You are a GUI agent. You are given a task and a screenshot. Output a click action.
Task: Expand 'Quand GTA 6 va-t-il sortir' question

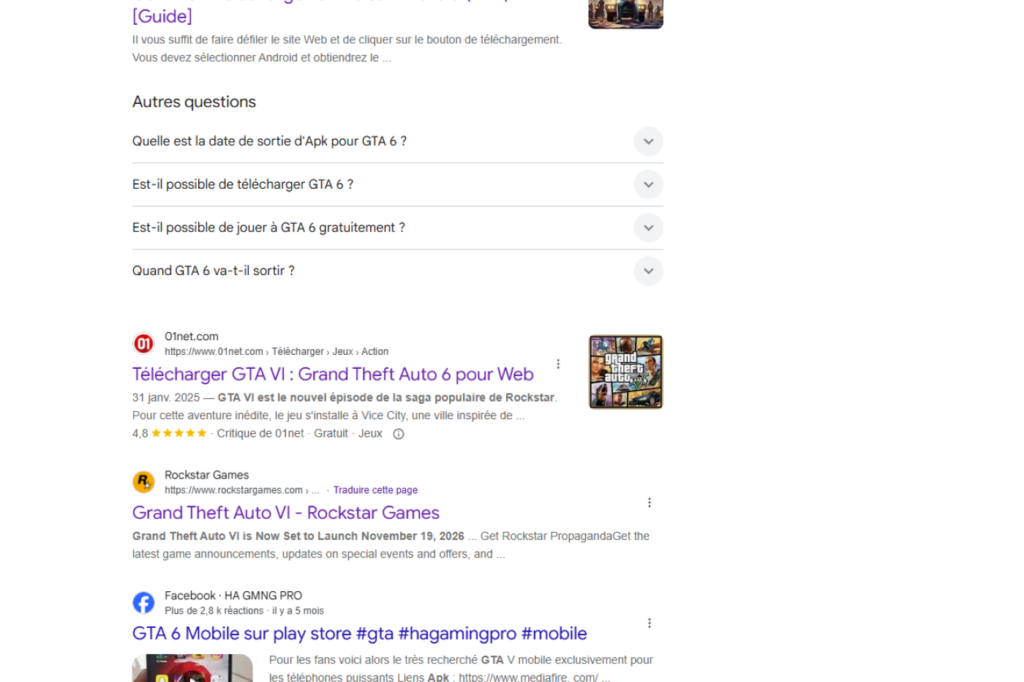(397, 271)
